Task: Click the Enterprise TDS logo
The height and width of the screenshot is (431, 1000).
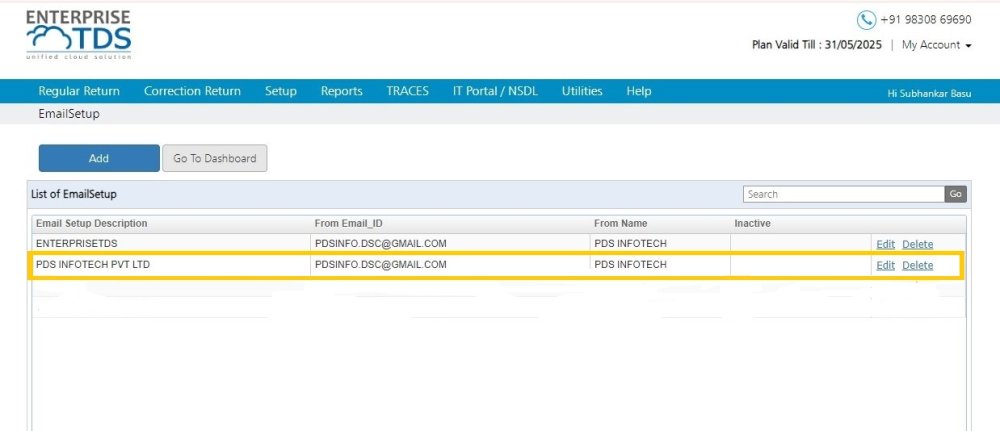Action: [x=78, y=35]
